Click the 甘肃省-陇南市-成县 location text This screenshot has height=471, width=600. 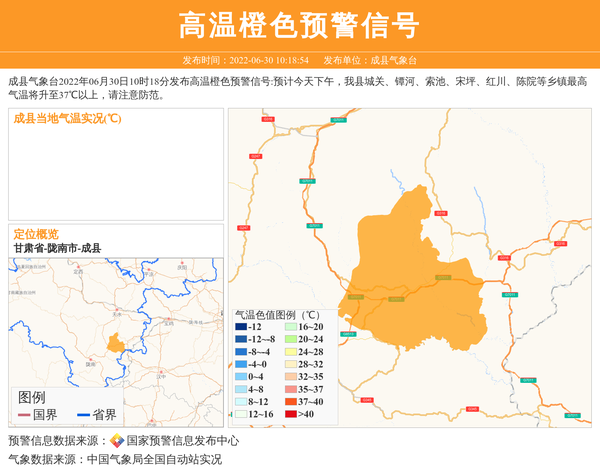click(57, 248)
